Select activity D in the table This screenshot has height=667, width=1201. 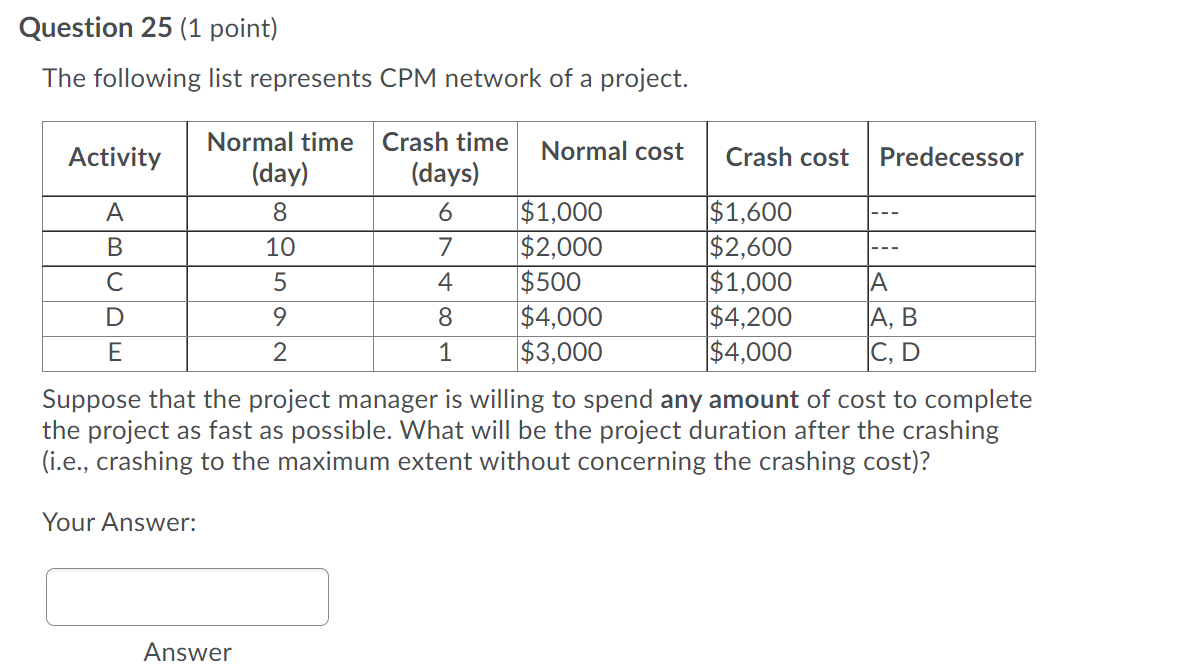(x=113, y=317)
